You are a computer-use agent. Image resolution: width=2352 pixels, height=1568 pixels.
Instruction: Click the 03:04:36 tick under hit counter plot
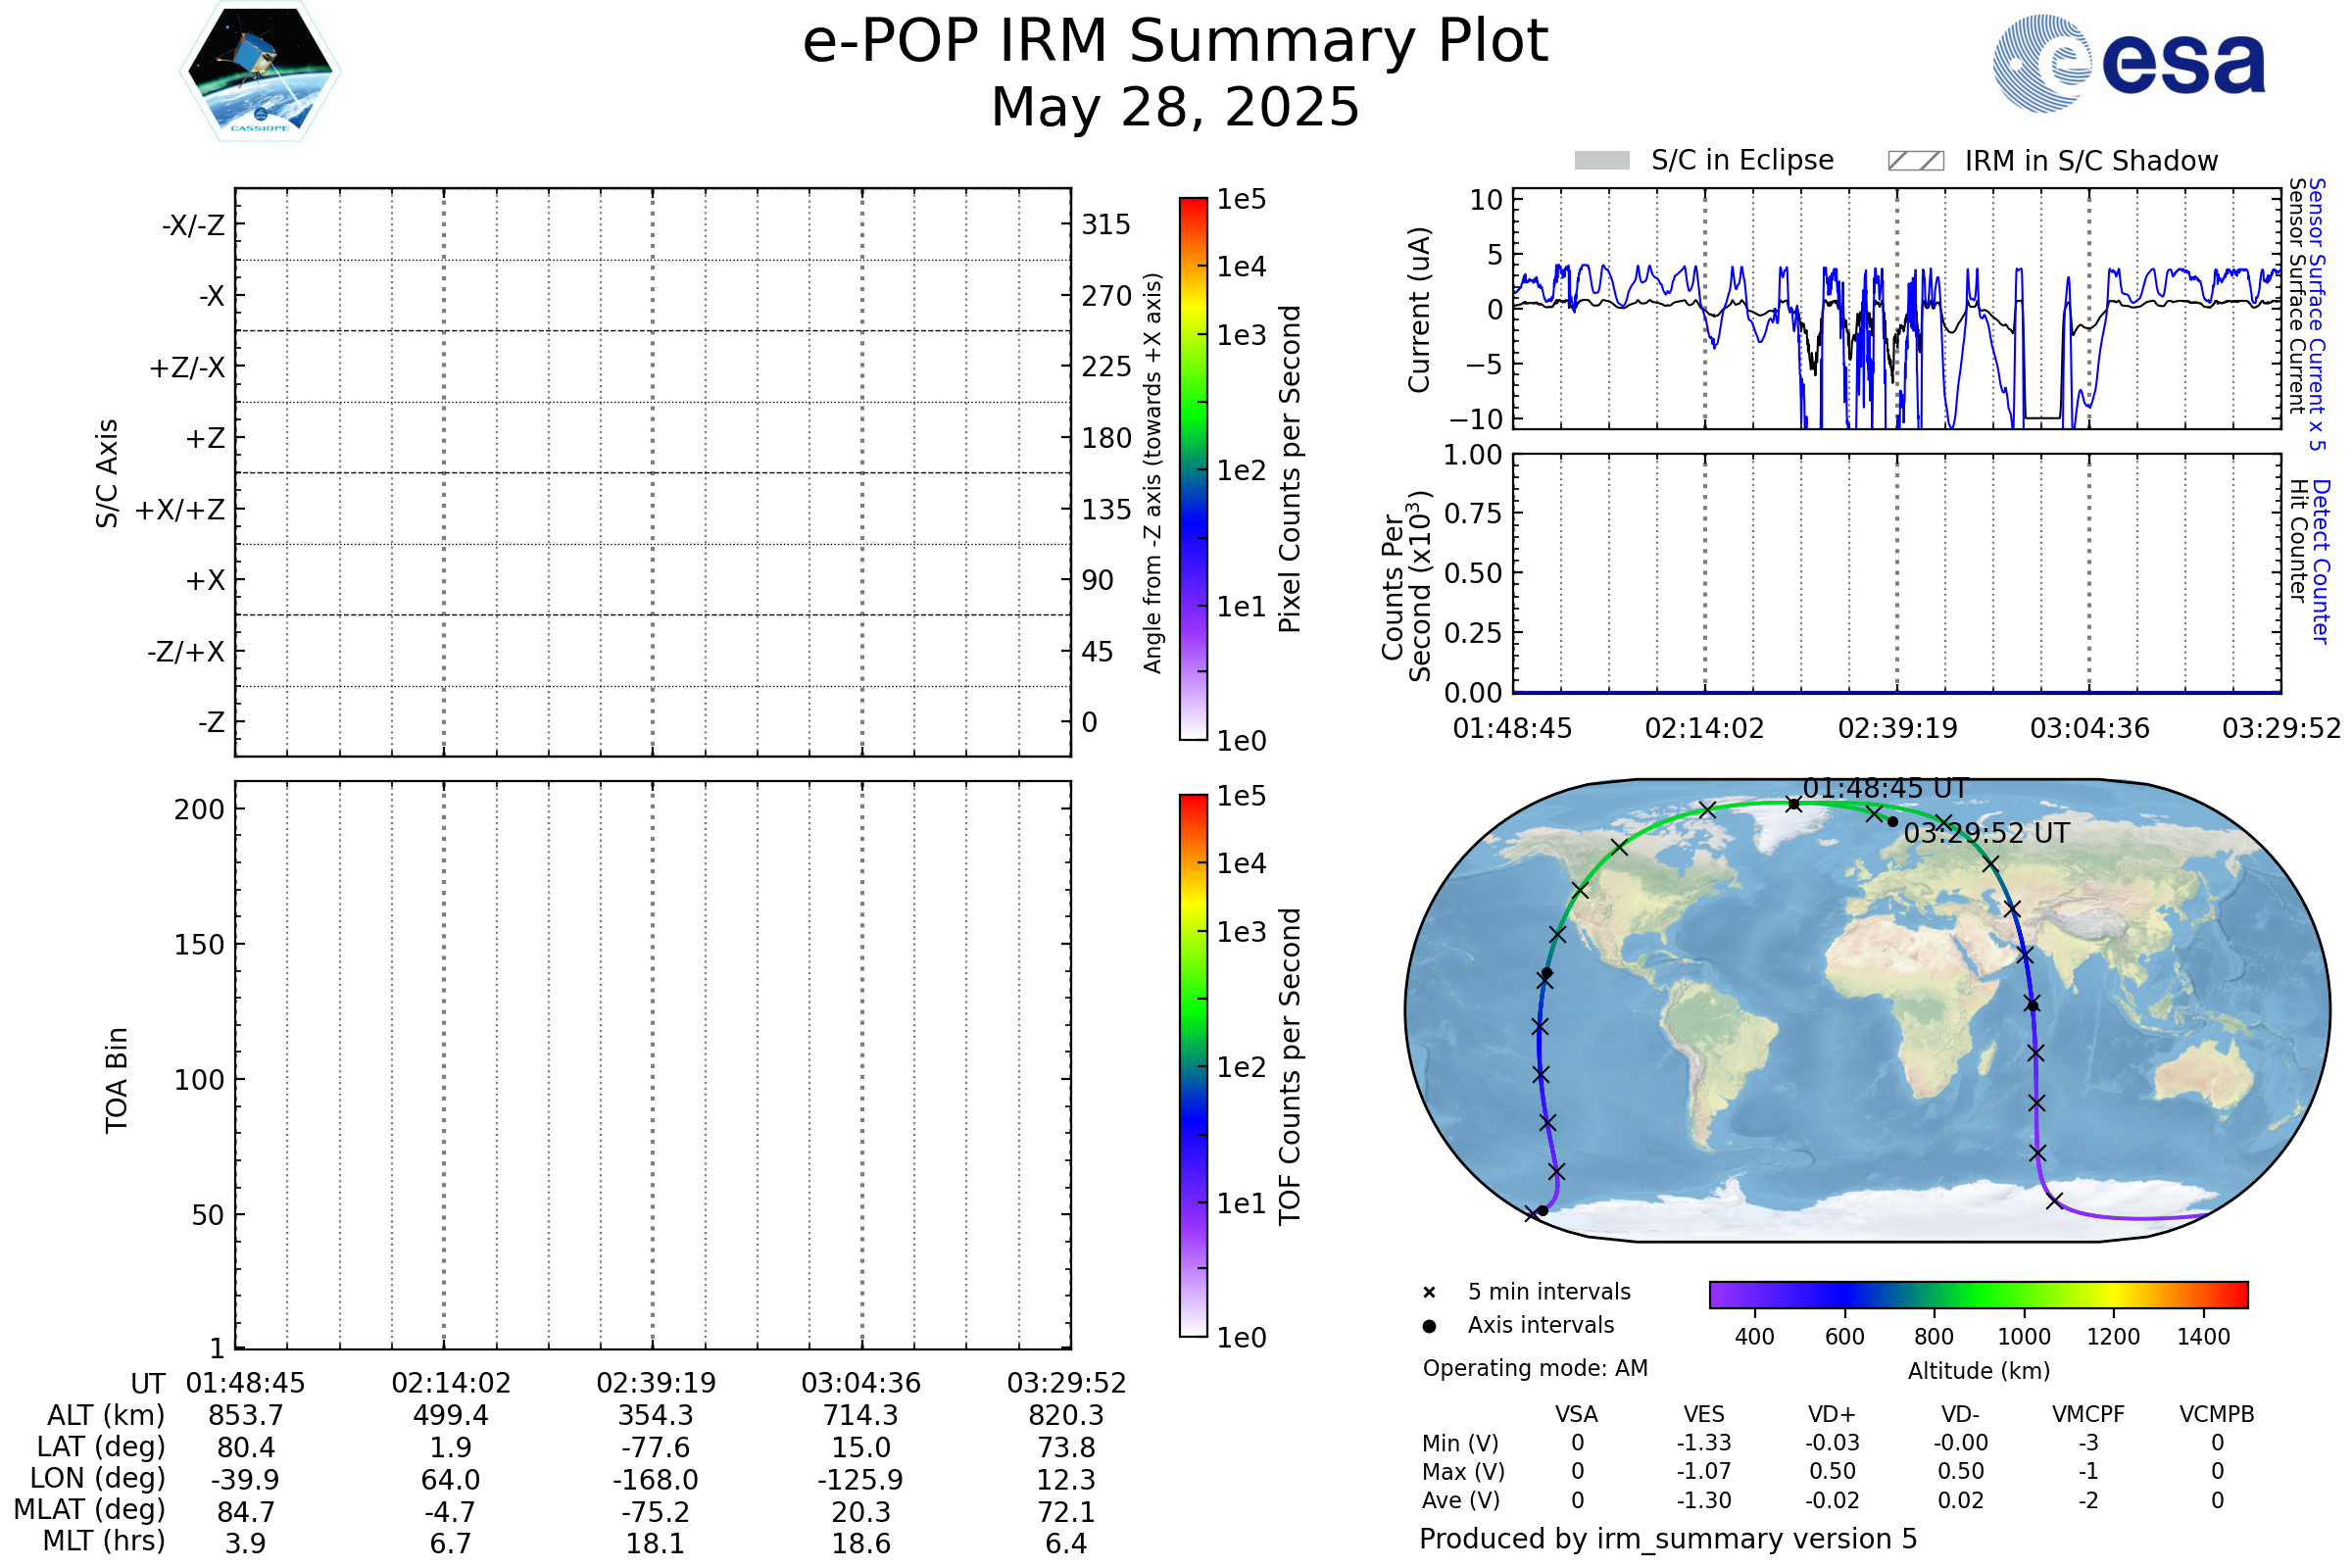click(2089, 728)
